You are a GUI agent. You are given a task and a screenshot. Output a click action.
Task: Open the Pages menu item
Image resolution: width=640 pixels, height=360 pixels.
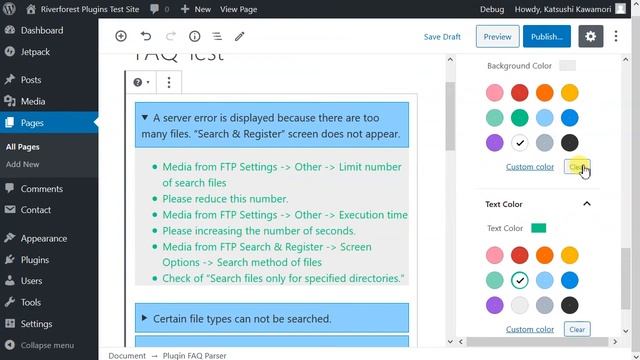[x=49, y=122]
